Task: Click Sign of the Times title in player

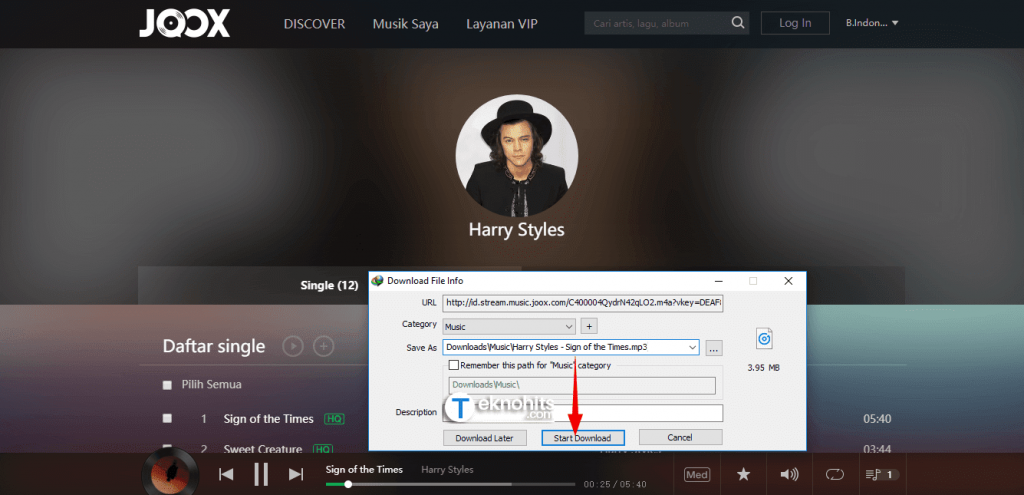Action: click(364, 470)
